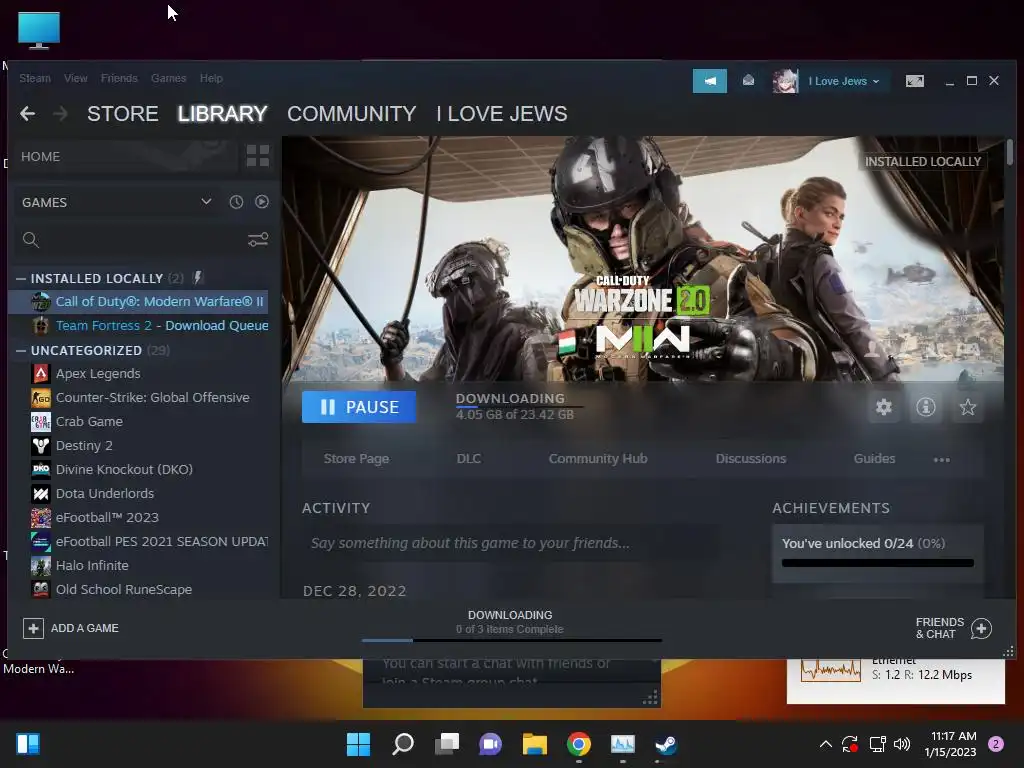Open the I Love Jews account dropdown

[844, 81]
